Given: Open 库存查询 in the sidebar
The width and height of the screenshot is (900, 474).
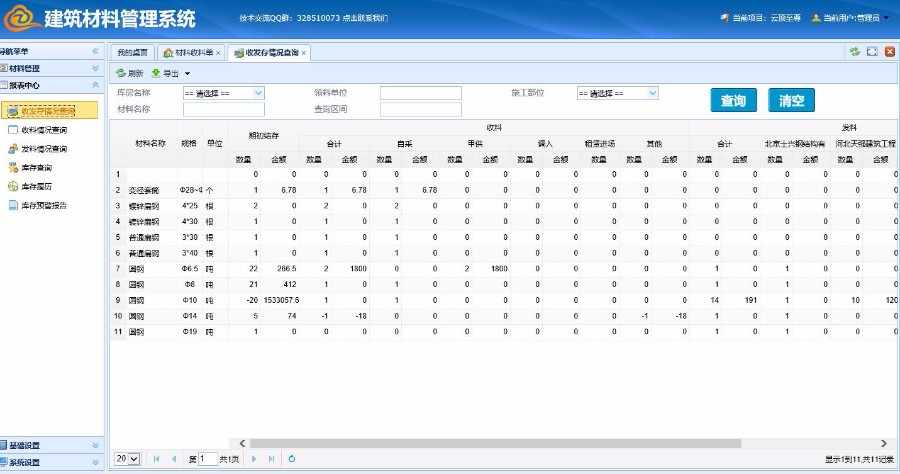Looking at the screenshot, I should (x=37, y=168).
